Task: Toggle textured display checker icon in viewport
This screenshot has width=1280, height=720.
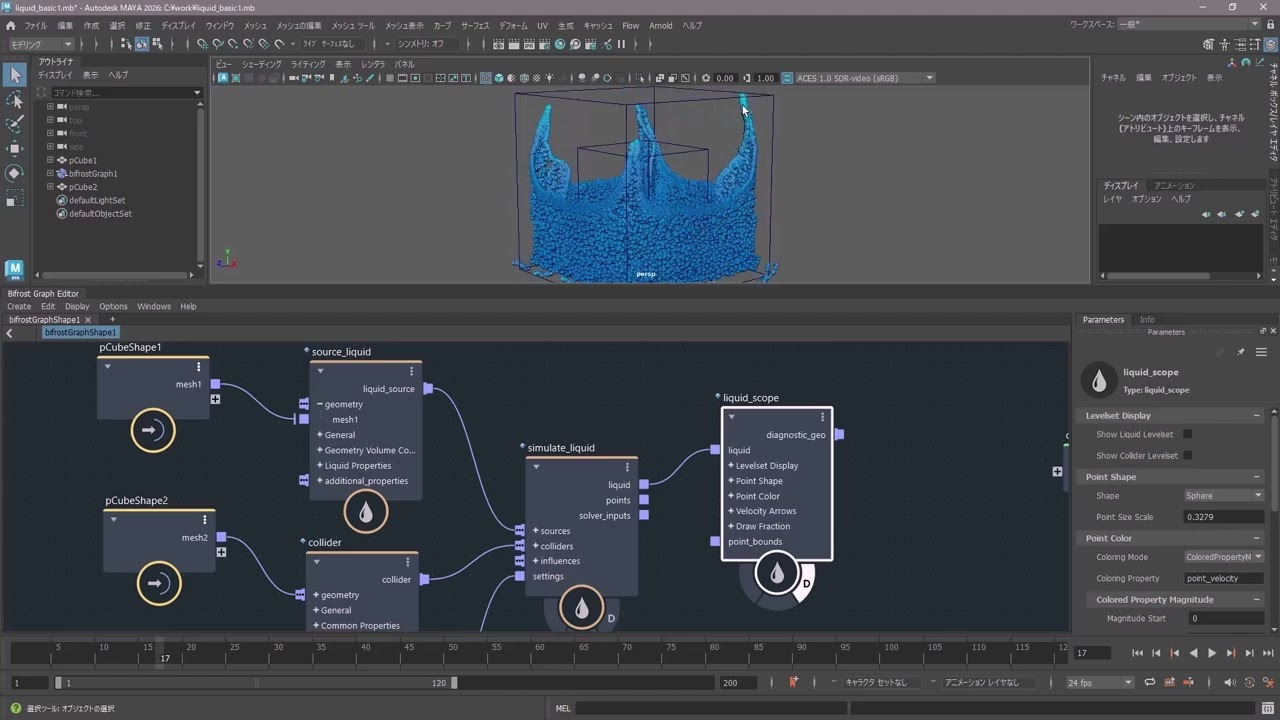Action: (537, 78)
